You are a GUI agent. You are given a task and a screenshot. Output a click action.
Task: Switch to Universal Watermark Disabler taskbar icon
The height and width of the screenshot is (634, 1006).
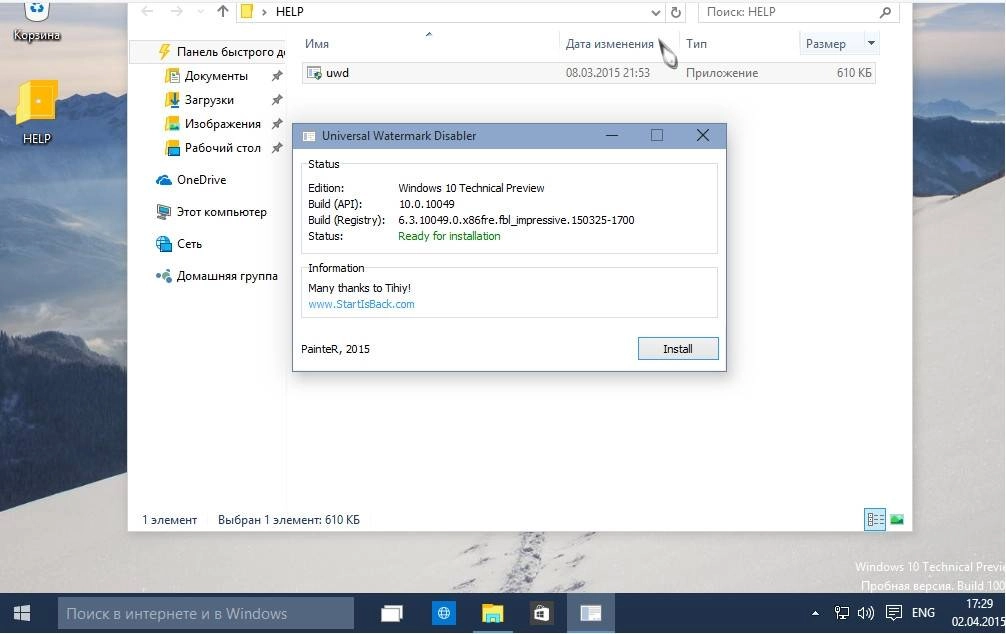590,613
